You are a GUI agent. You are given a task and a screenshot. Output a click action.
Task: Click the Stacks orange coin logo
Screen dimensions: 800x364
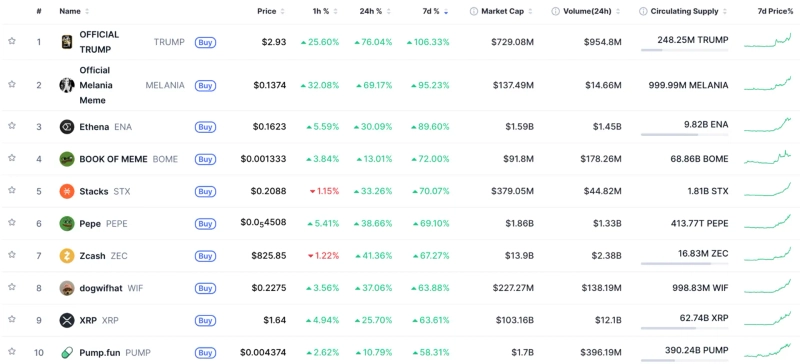tap(67, 191)
